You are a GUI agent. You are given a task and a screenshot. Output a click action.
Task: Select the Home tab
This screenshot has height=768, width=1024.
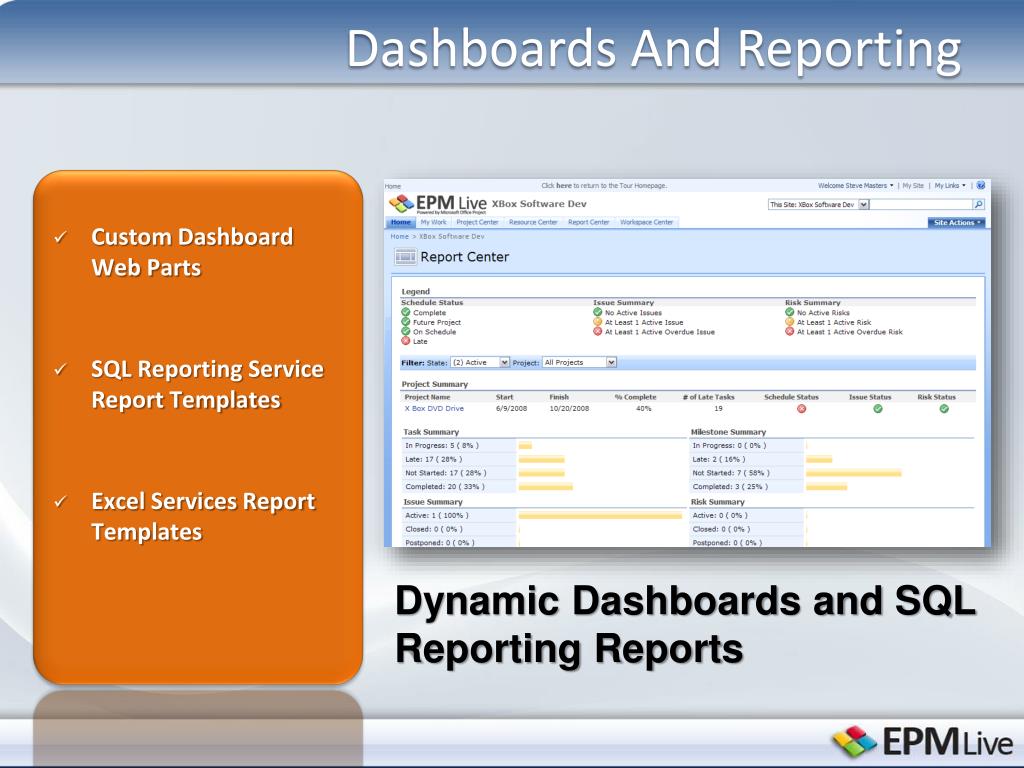pyautogui.click(x=401, y=223)
